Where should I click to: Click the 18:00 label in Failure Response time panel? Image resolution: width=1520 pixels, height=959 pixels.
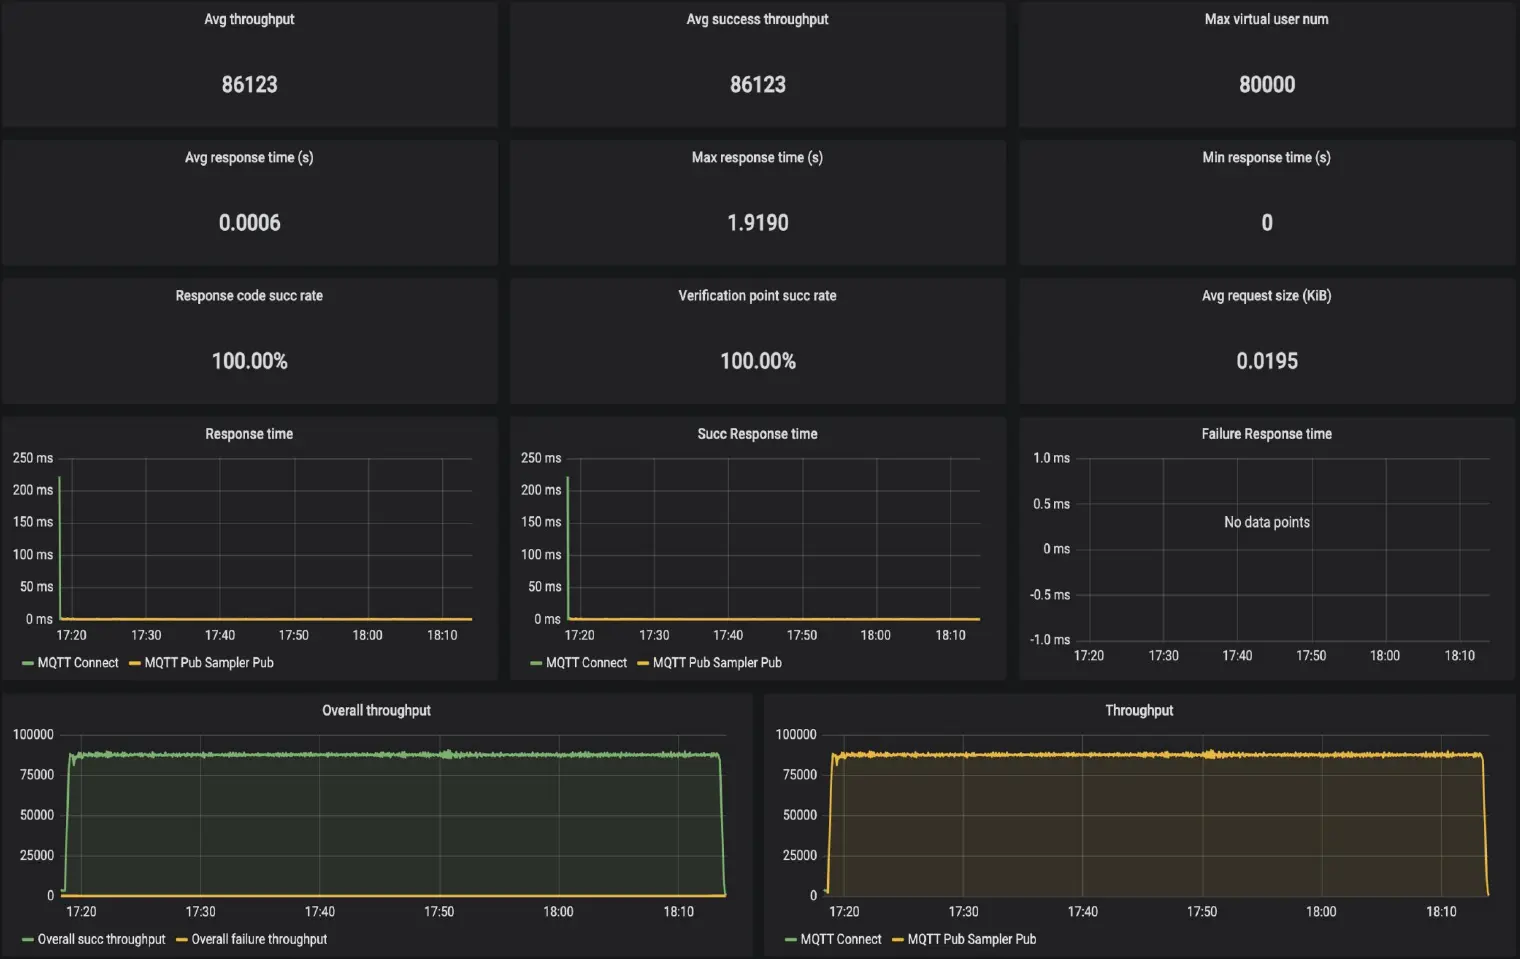click(x=1384, y=655)
